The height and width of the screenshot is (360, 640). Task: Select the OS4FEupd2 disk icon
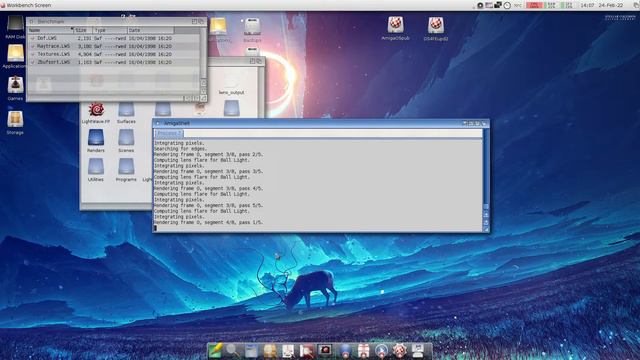[436, 25]
